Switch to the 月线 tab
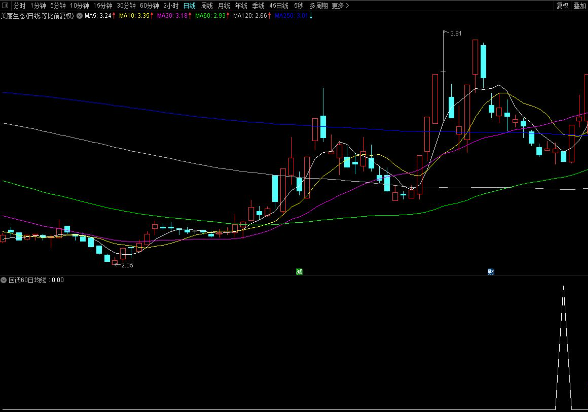 [224, 6]
